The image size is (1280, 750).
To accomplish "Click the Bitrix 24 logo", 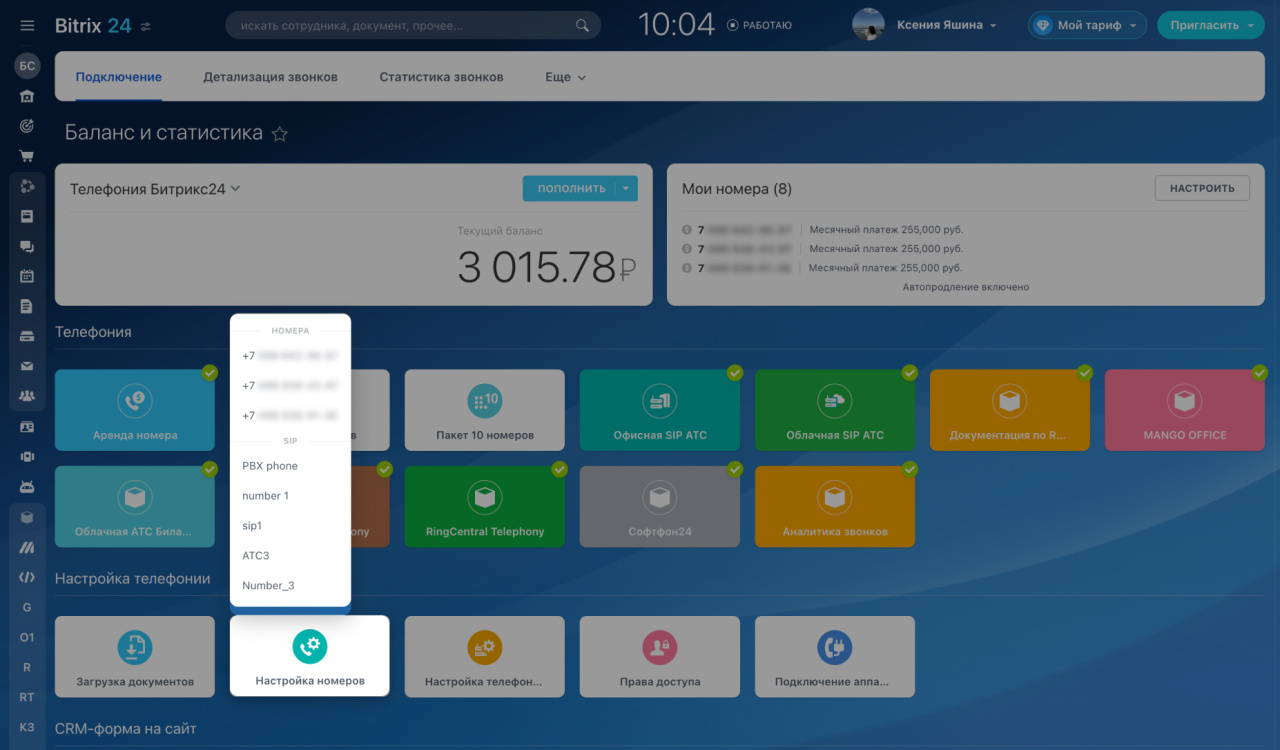I will (92, 25).
